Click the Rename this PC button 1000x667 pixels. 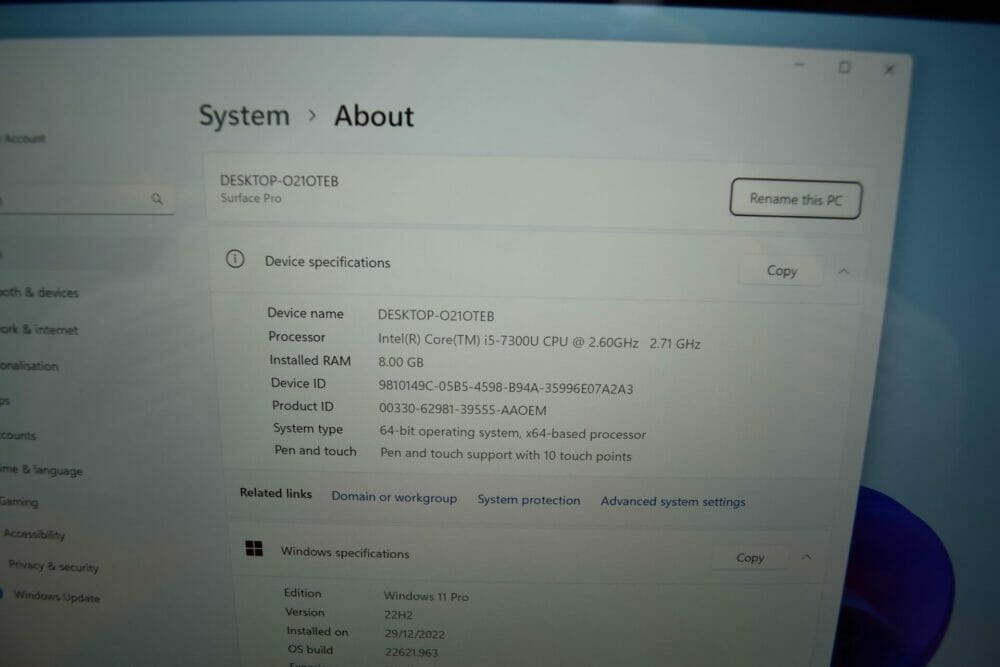click(795, 199)
